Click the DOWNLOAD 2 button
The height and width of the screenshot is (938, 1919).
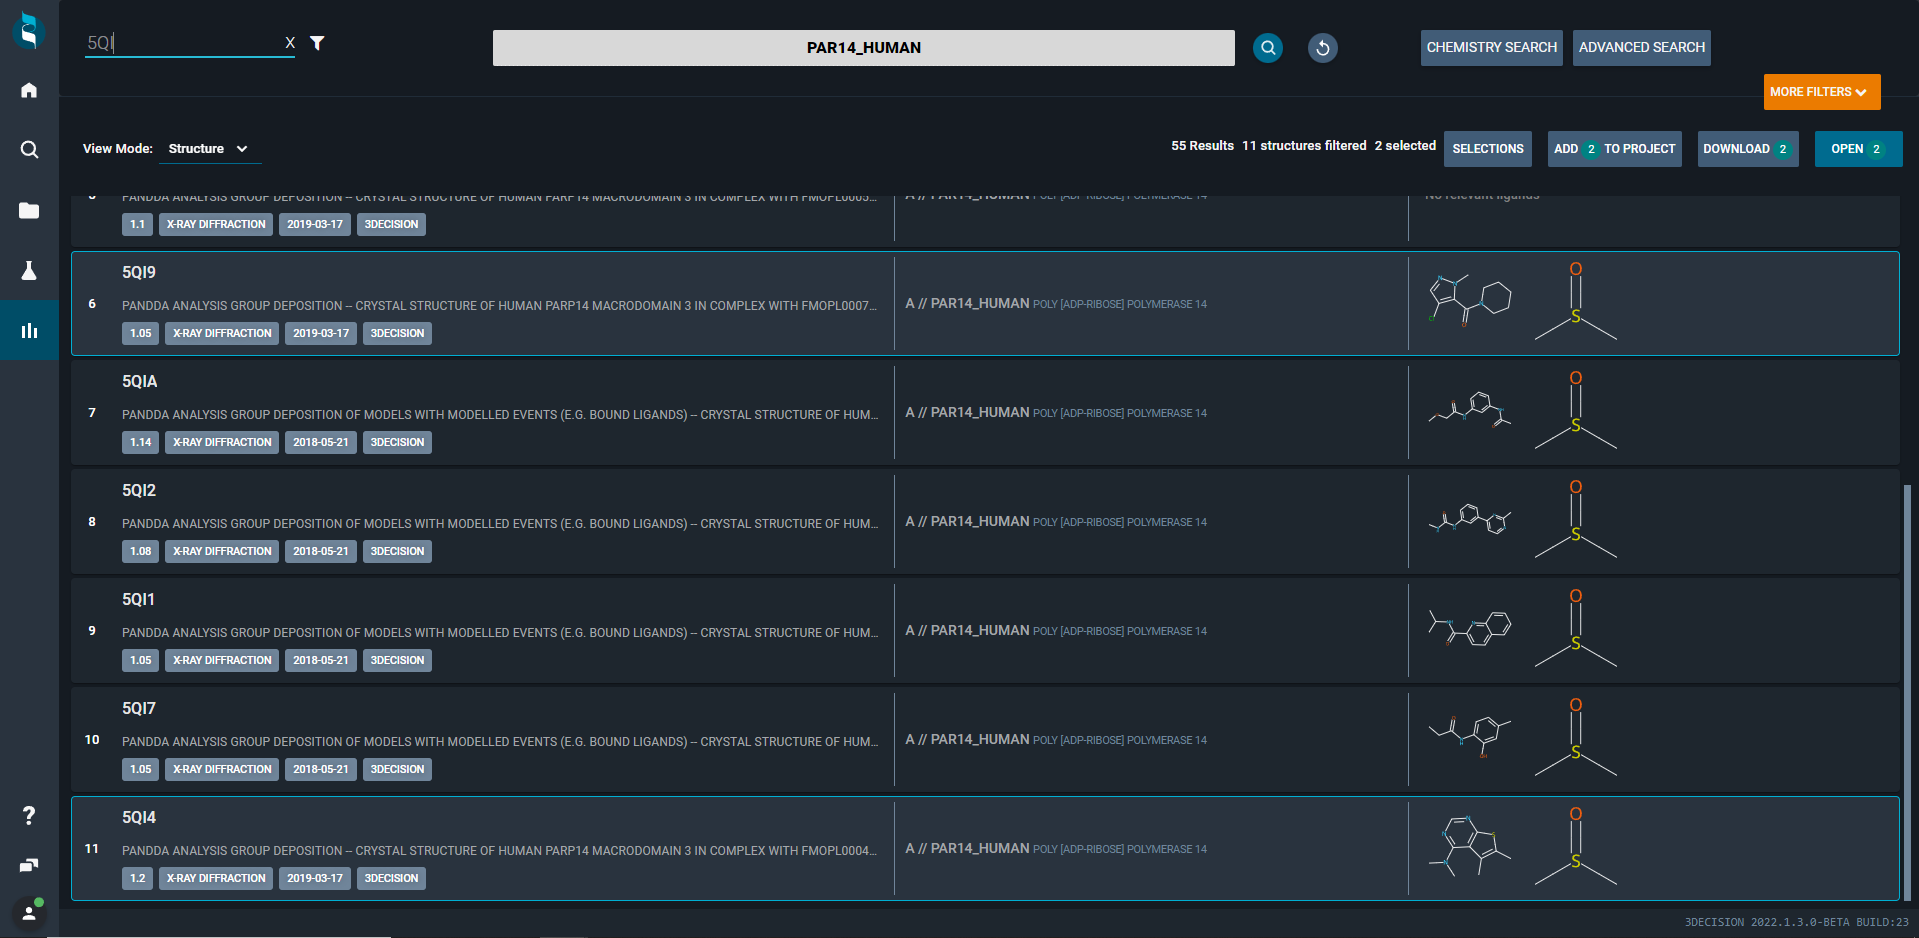[1748, 149]
